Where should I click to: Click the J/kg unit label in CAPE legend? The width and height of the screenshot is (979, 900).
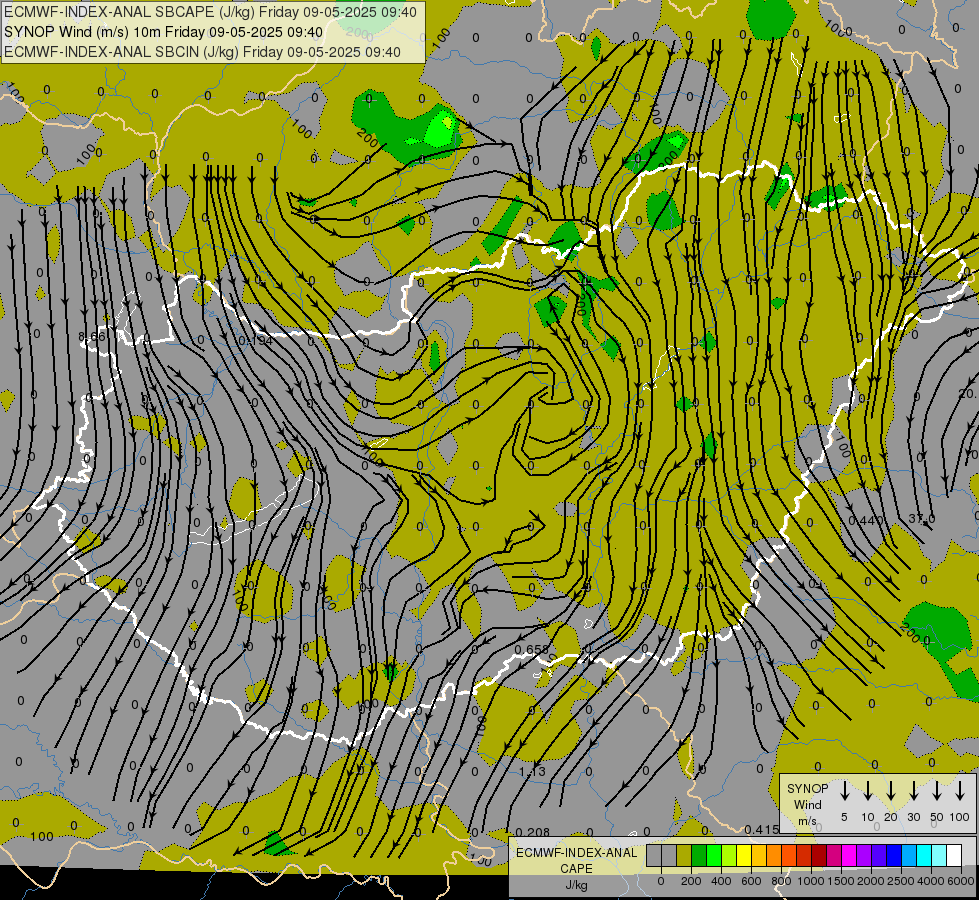point(576,885)
